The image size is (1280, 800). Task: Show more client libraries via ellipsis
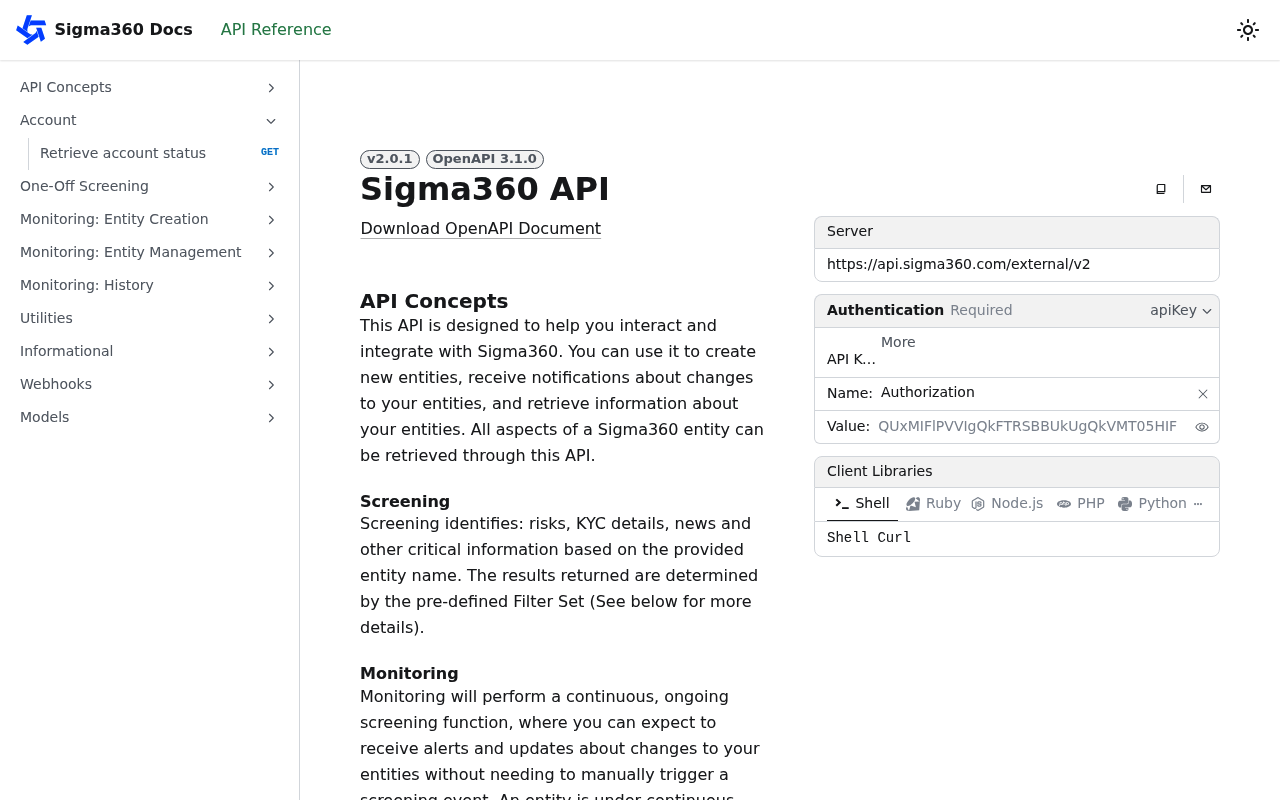(x=1198, y=504)
